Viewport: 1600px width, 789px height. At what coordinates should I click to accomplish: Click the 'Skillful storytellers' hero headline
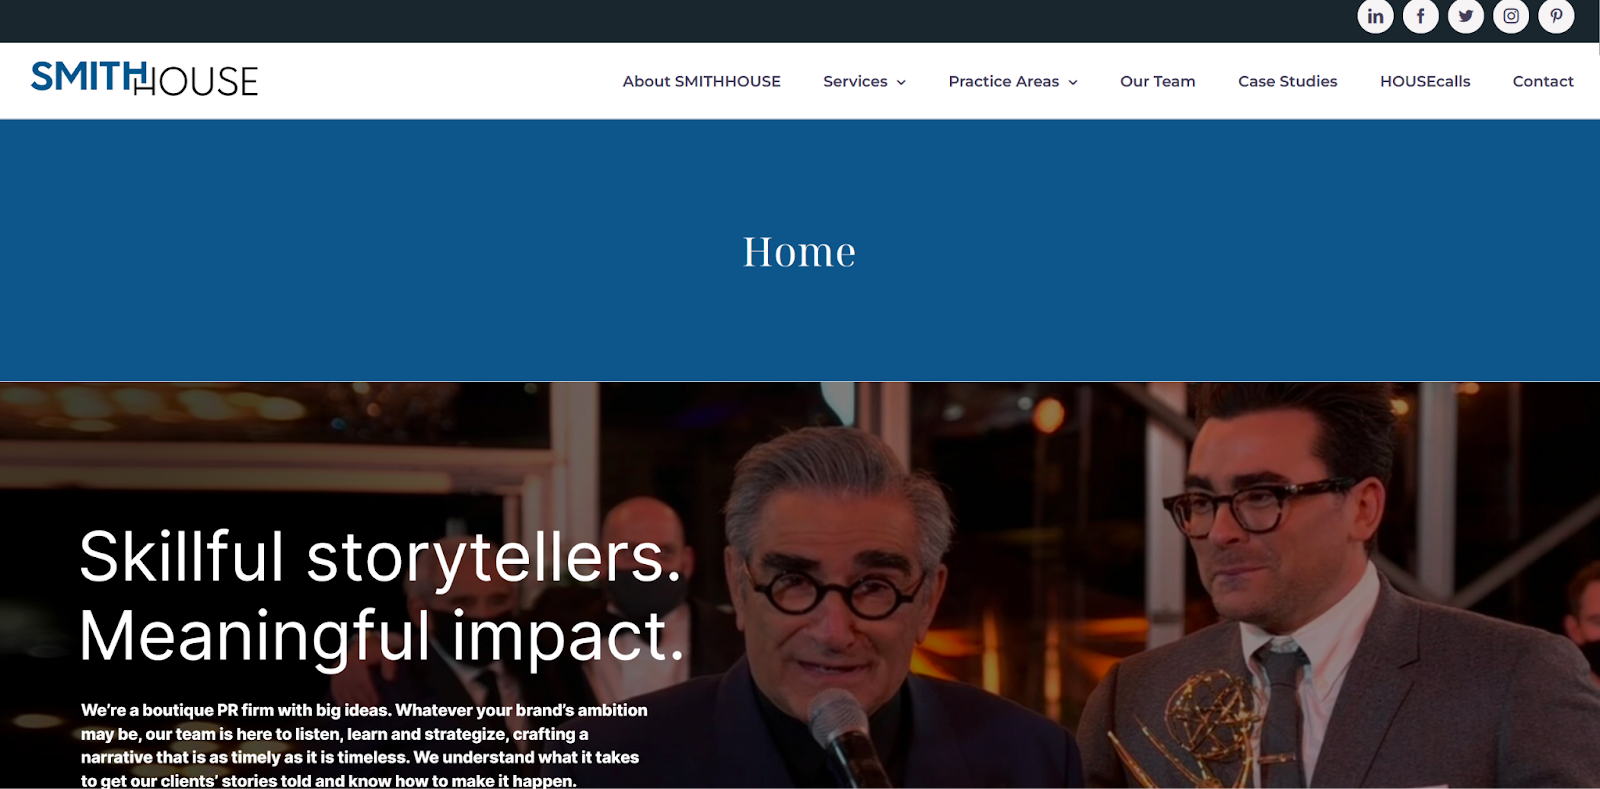click(x=382, y=596)
